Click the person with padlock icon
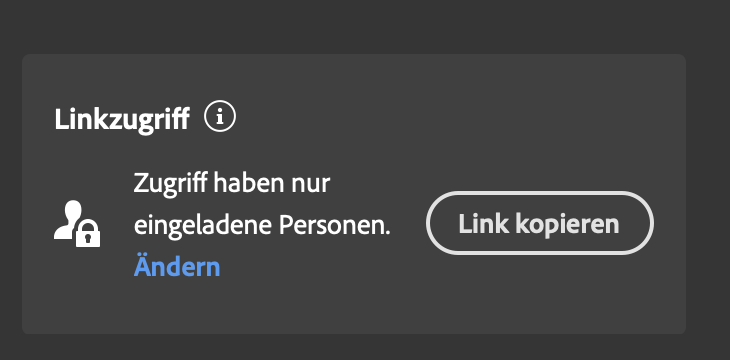Screen dimensions: 730x360 pyautogui.click(x=77, y=224)
